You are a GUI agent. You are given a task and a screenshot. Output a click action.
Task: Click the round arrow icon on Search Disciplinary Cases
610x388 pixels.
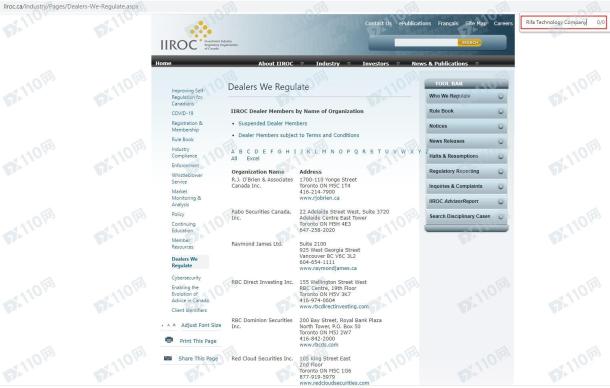501,217
